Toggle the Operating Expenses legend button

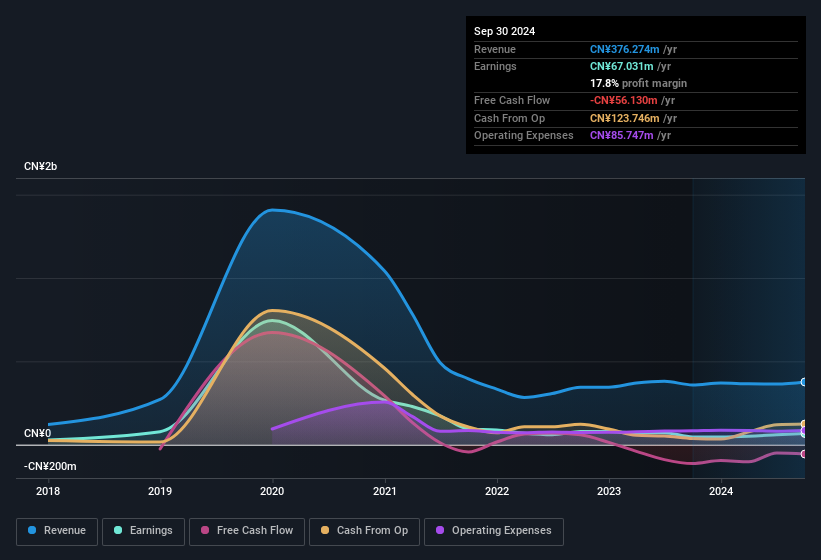click(x=494, y=531)
